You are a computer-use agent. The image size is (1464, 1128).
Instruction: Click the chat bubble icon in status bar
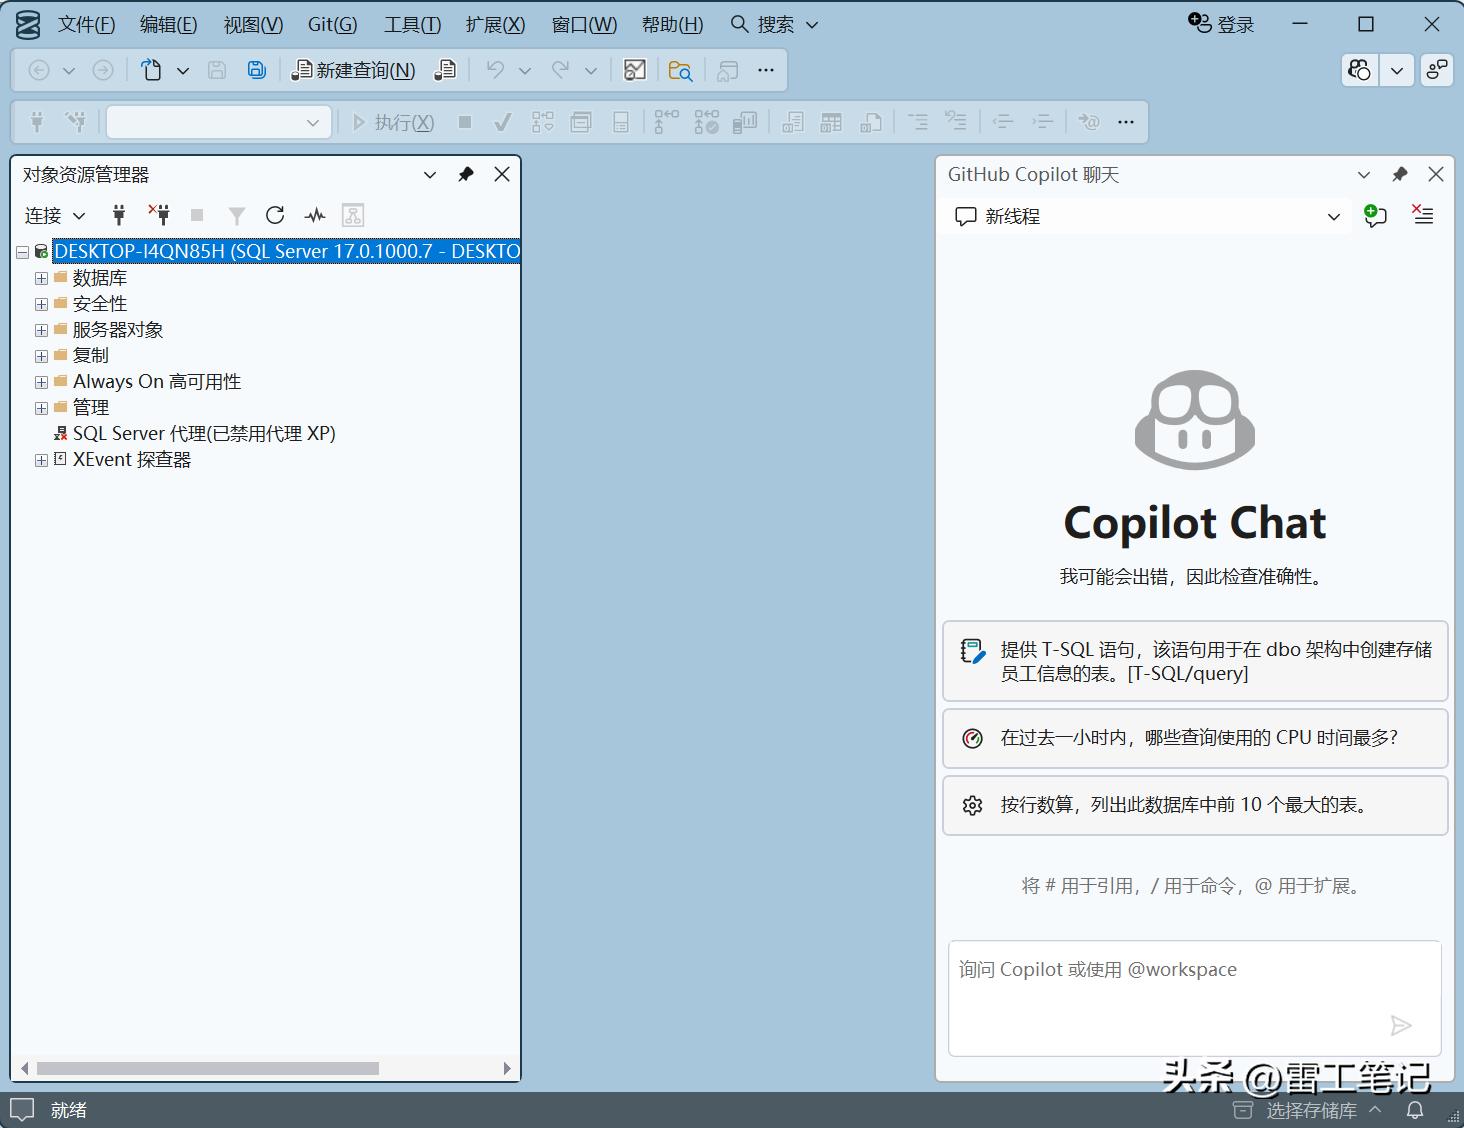pyautogui.click(x=22, y=1110)
